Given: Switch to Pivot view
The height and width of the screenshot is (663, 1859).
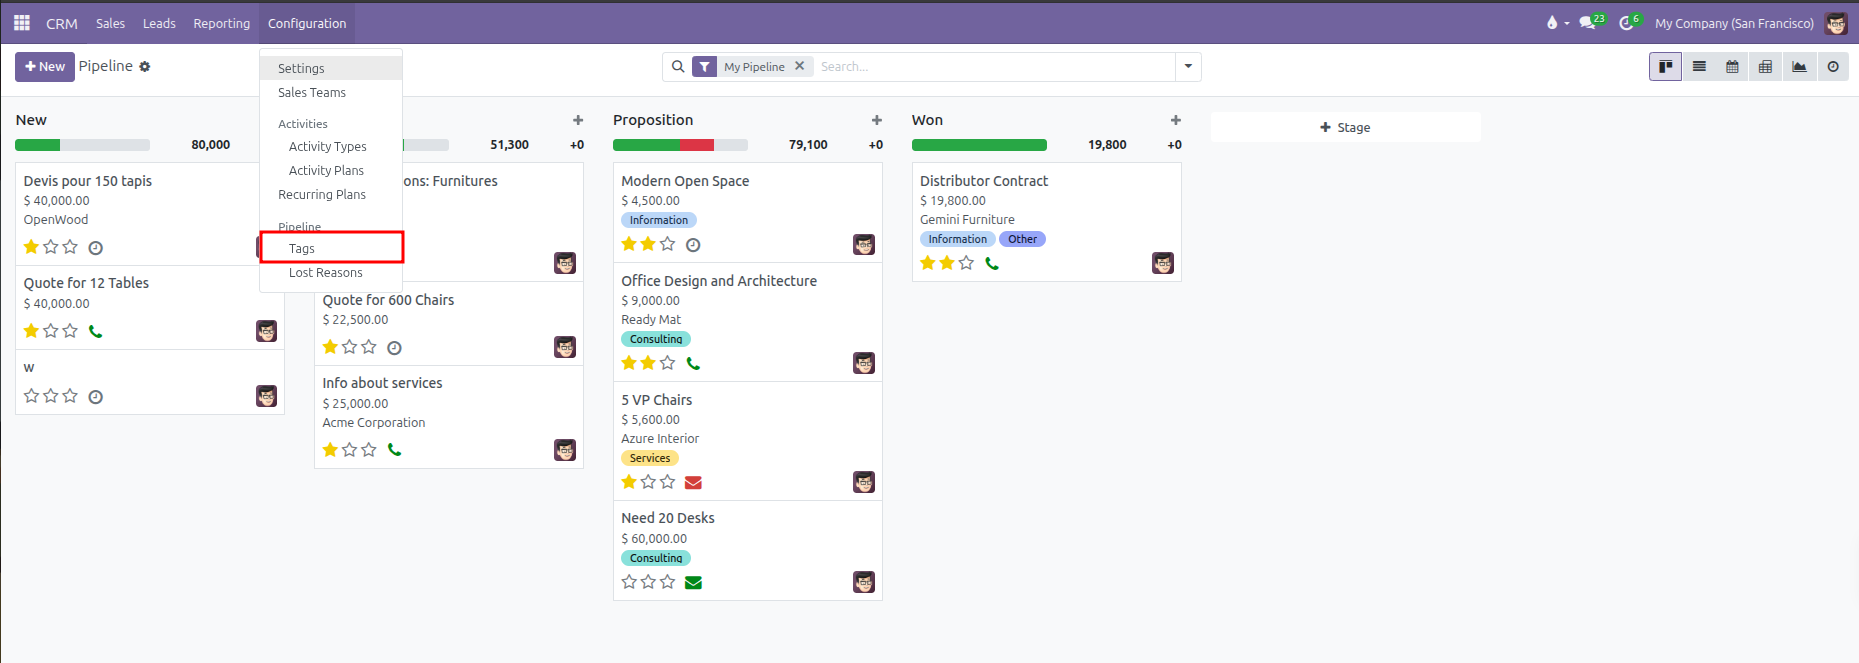Looking at the screenshot, I should click(1765, 67).
